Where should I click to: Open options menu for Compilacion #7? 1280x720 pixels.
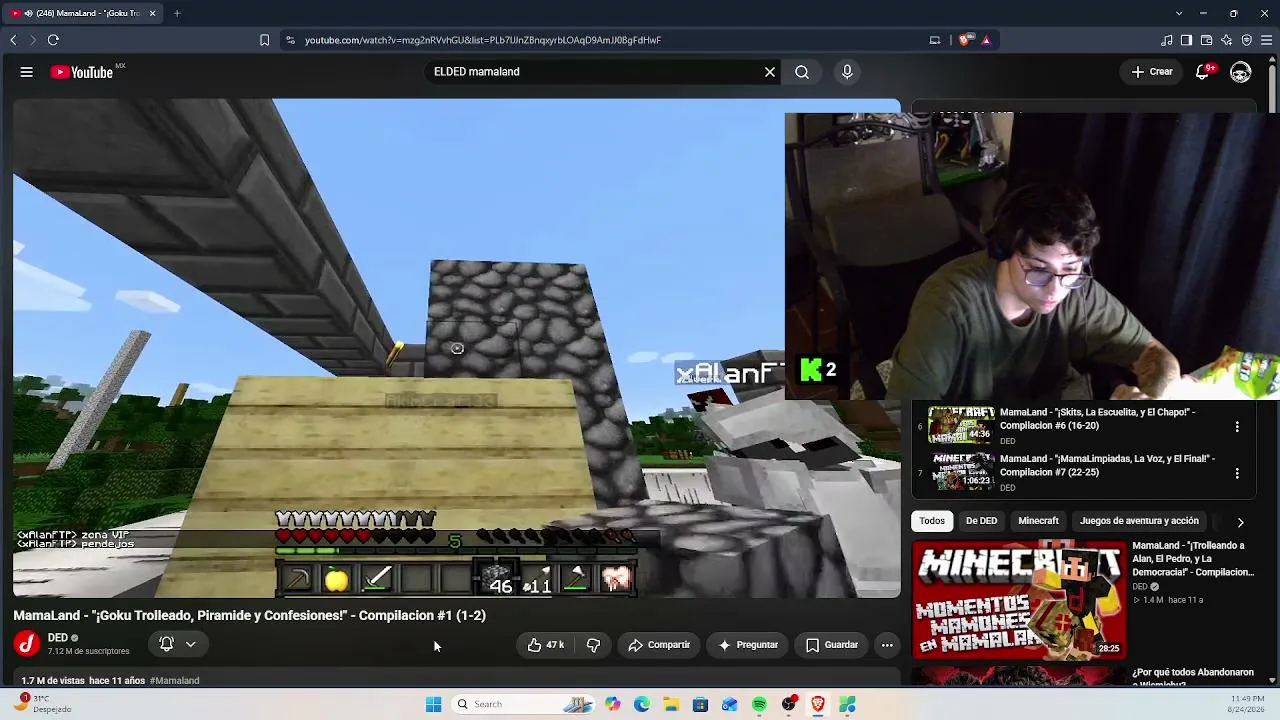coord(1237,473)
